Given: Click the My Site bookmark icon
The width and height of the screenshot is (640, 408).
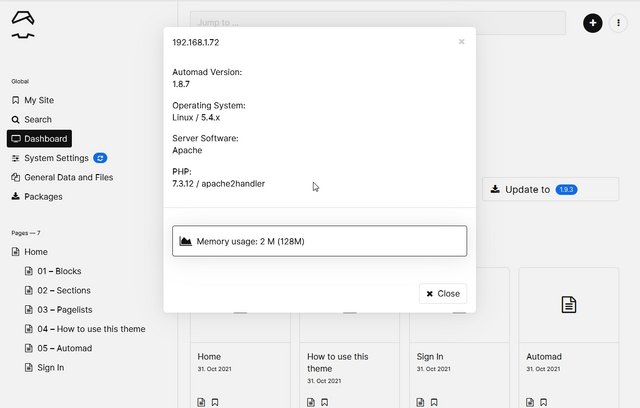Looking at the screenshot, I should [x=16, y=100].
